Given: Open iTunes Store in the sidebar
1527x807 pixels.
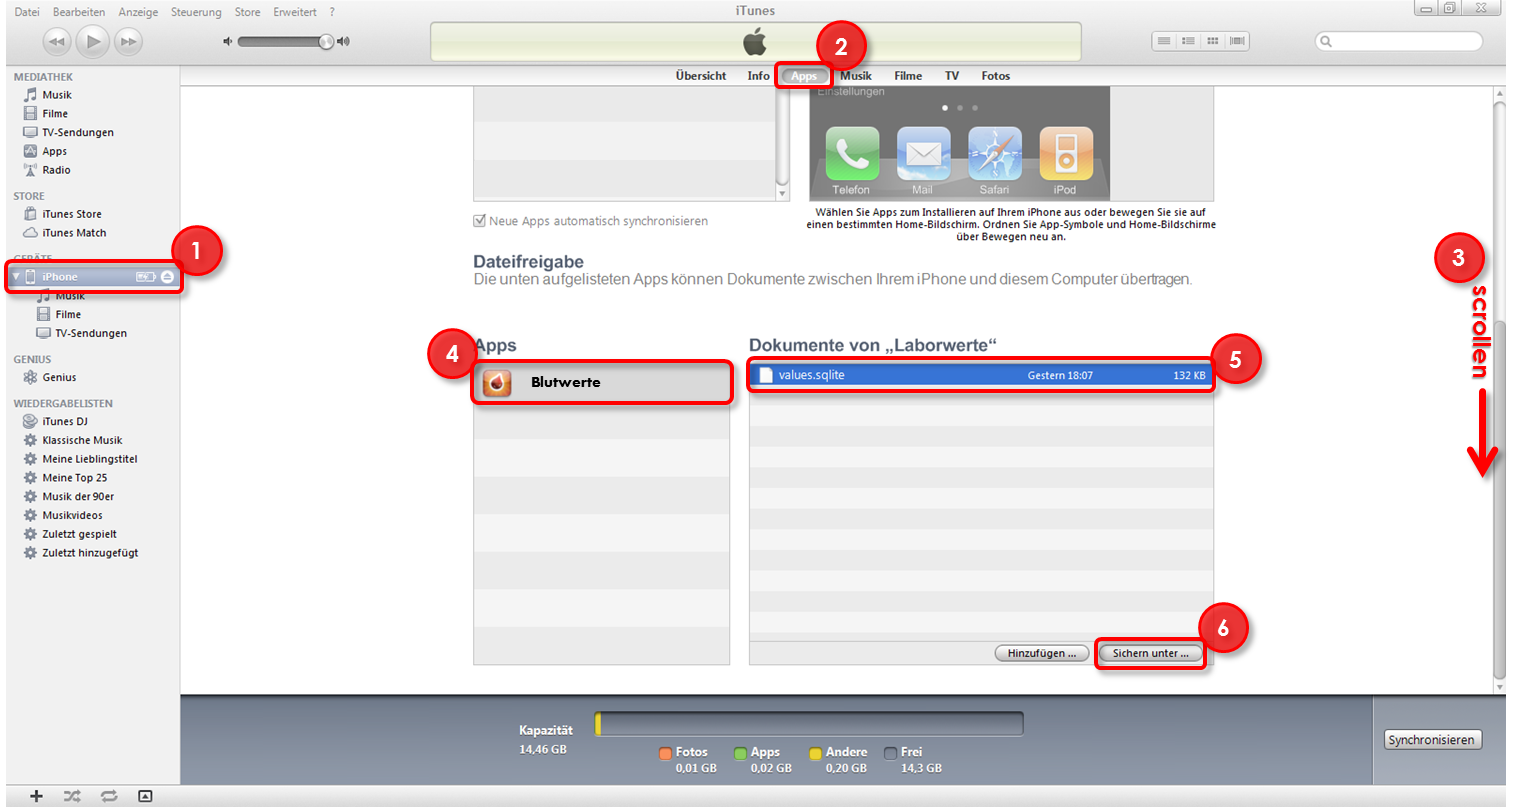Looking at the screenshot, I should point(72,214).
